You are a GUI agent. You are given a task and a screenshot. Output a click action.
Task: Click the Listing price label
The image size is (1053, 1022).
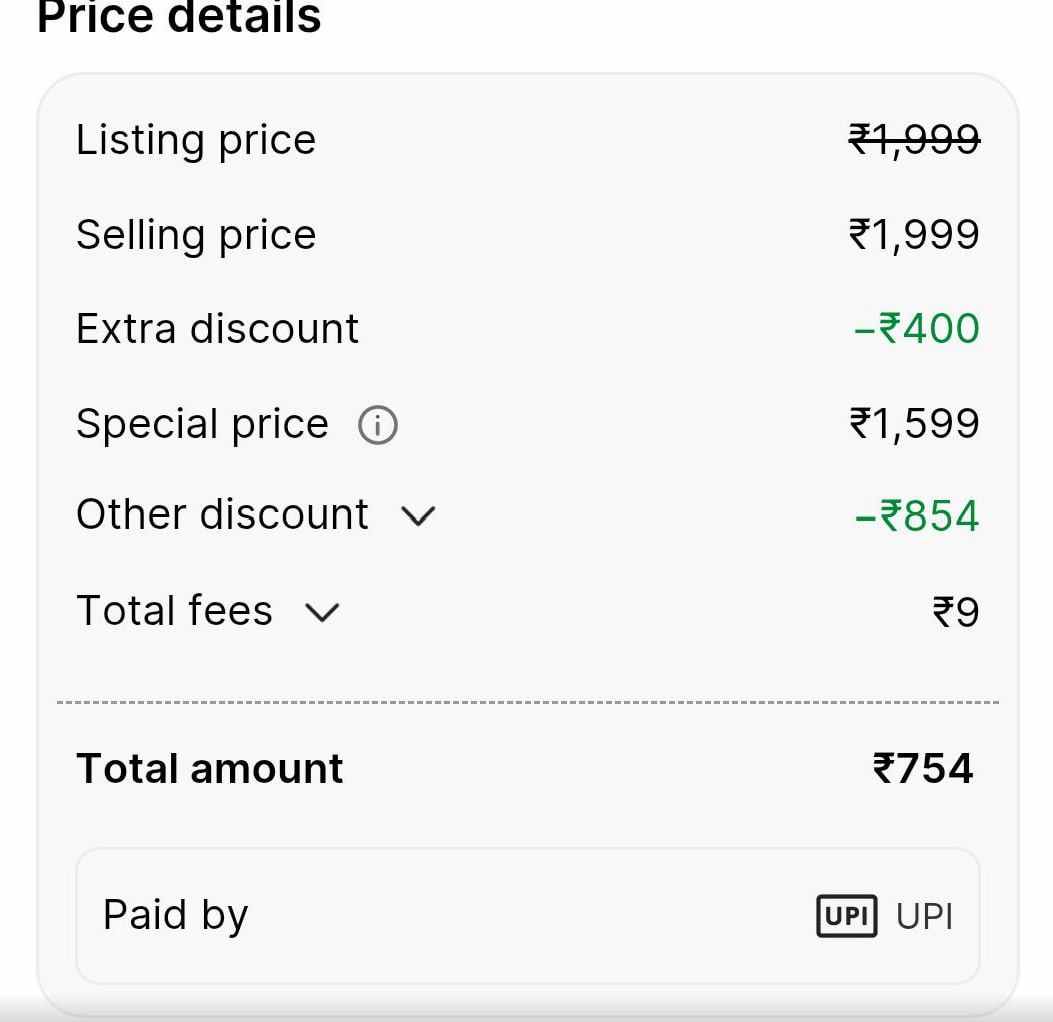[x=196, y=140]
